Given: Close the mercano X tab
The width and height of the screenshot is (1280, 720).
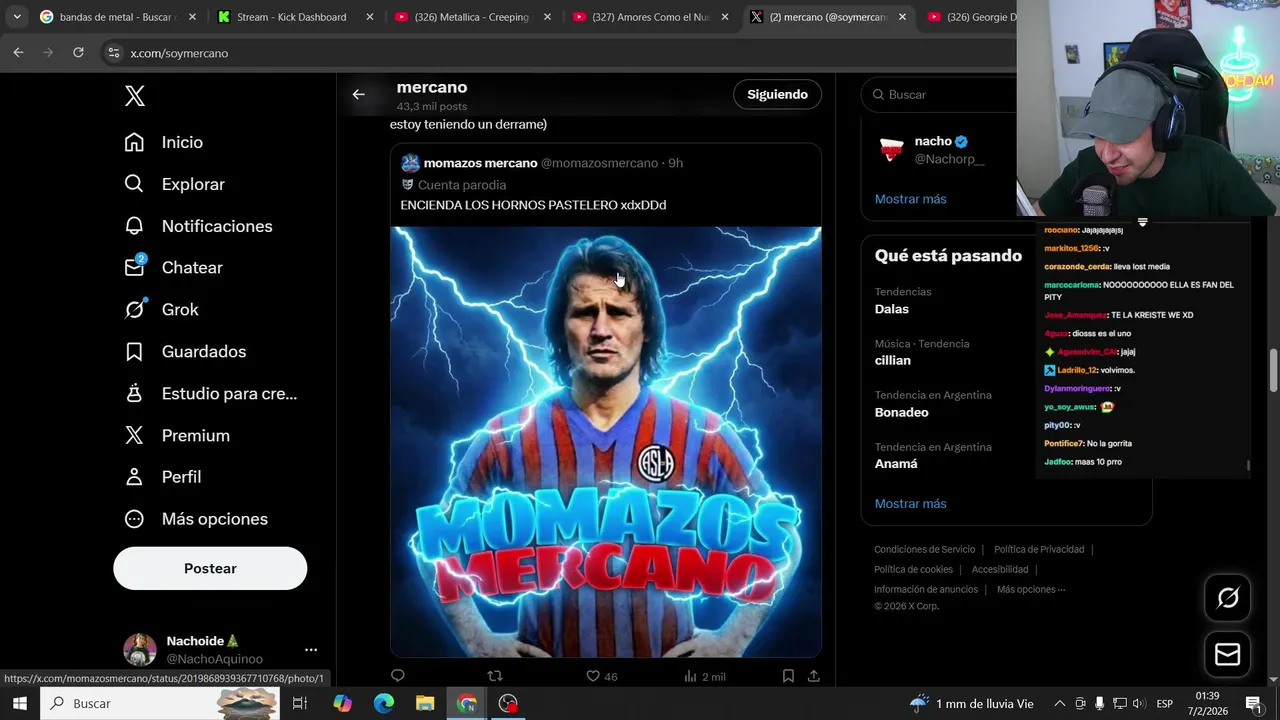Looking at the screenshot, I should pyautogui.click(x=902, y=17).
